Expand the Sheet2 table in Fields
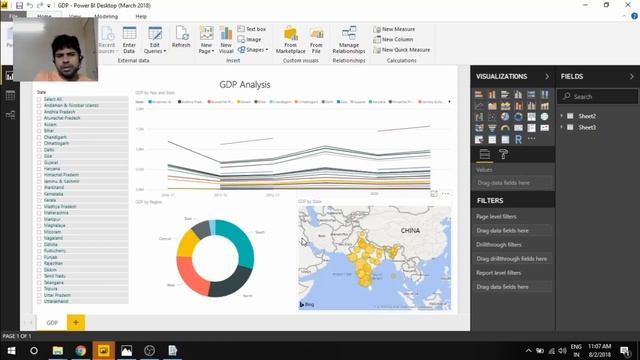 coord(562,116)
